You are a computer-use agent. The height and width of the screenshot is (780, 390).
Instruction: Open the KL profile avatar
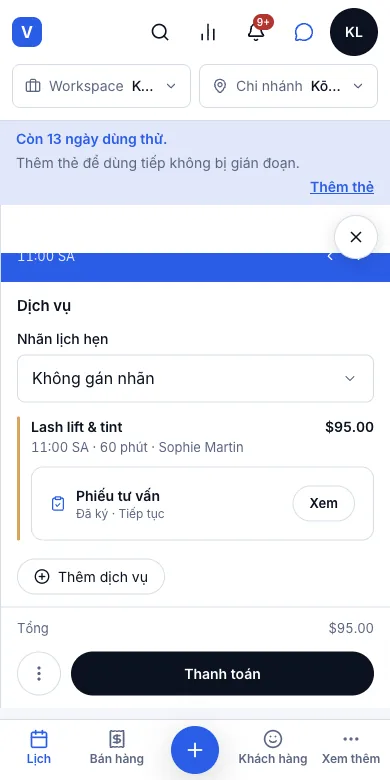[354, 32]
